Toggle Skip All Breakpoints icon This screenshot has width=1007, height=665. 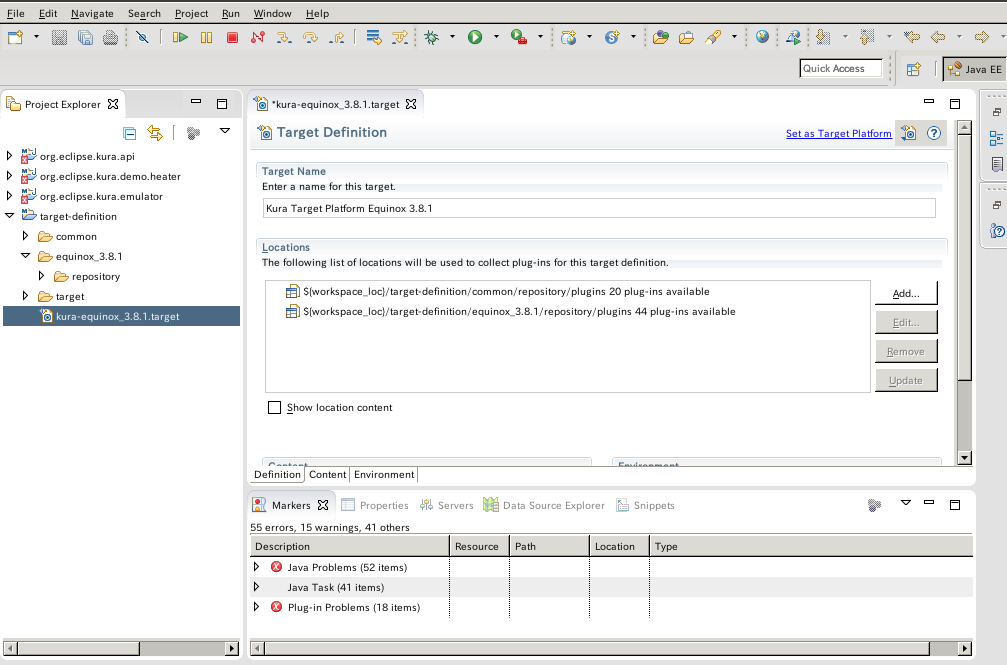point(143,37)
